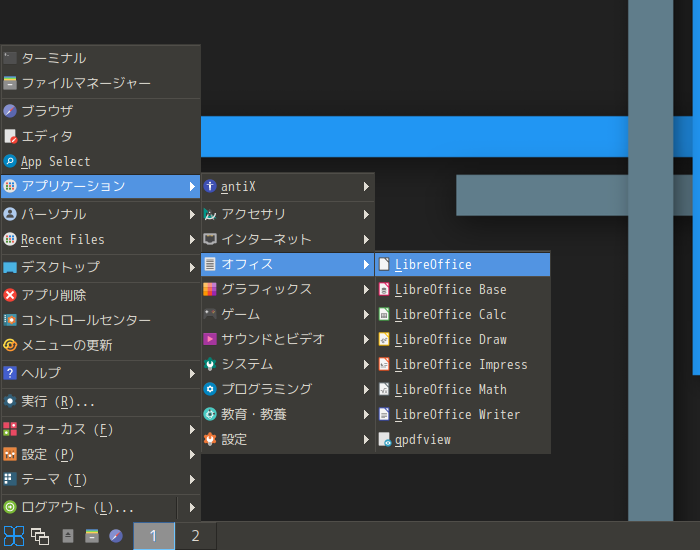Expand the Recent Files submenu arrow

point(192,240)
